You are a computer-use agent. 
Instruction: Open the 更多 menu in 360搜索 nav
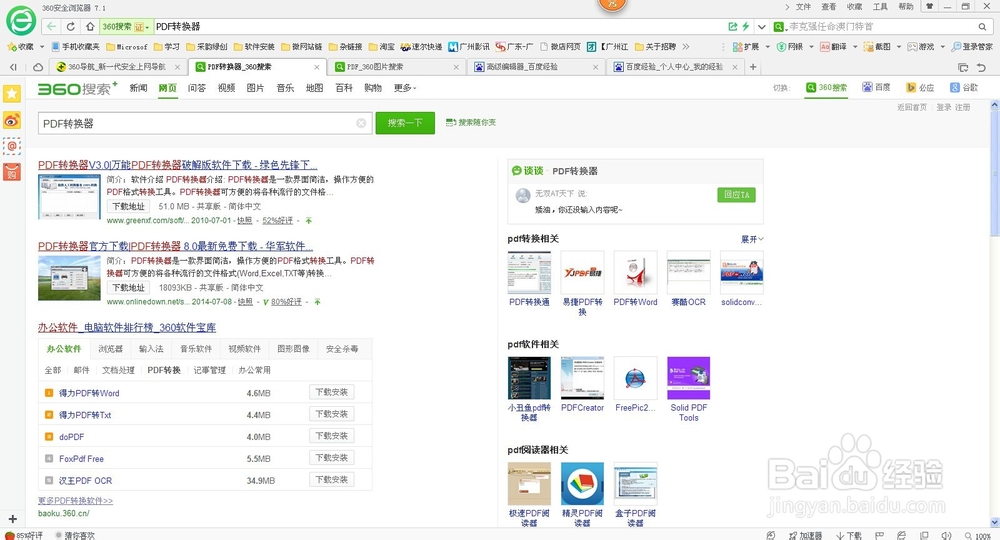coord(404,88)
